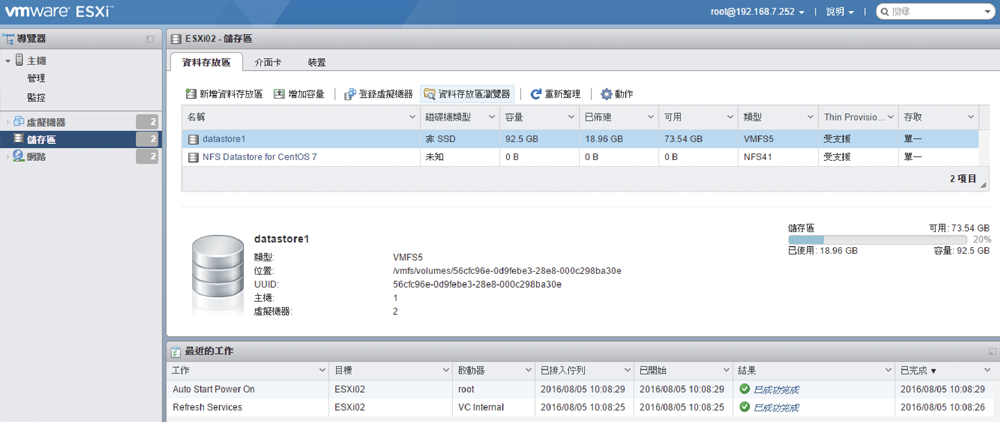
Task: Click the datastore1 row disk icon
Action: pos(193,138)
